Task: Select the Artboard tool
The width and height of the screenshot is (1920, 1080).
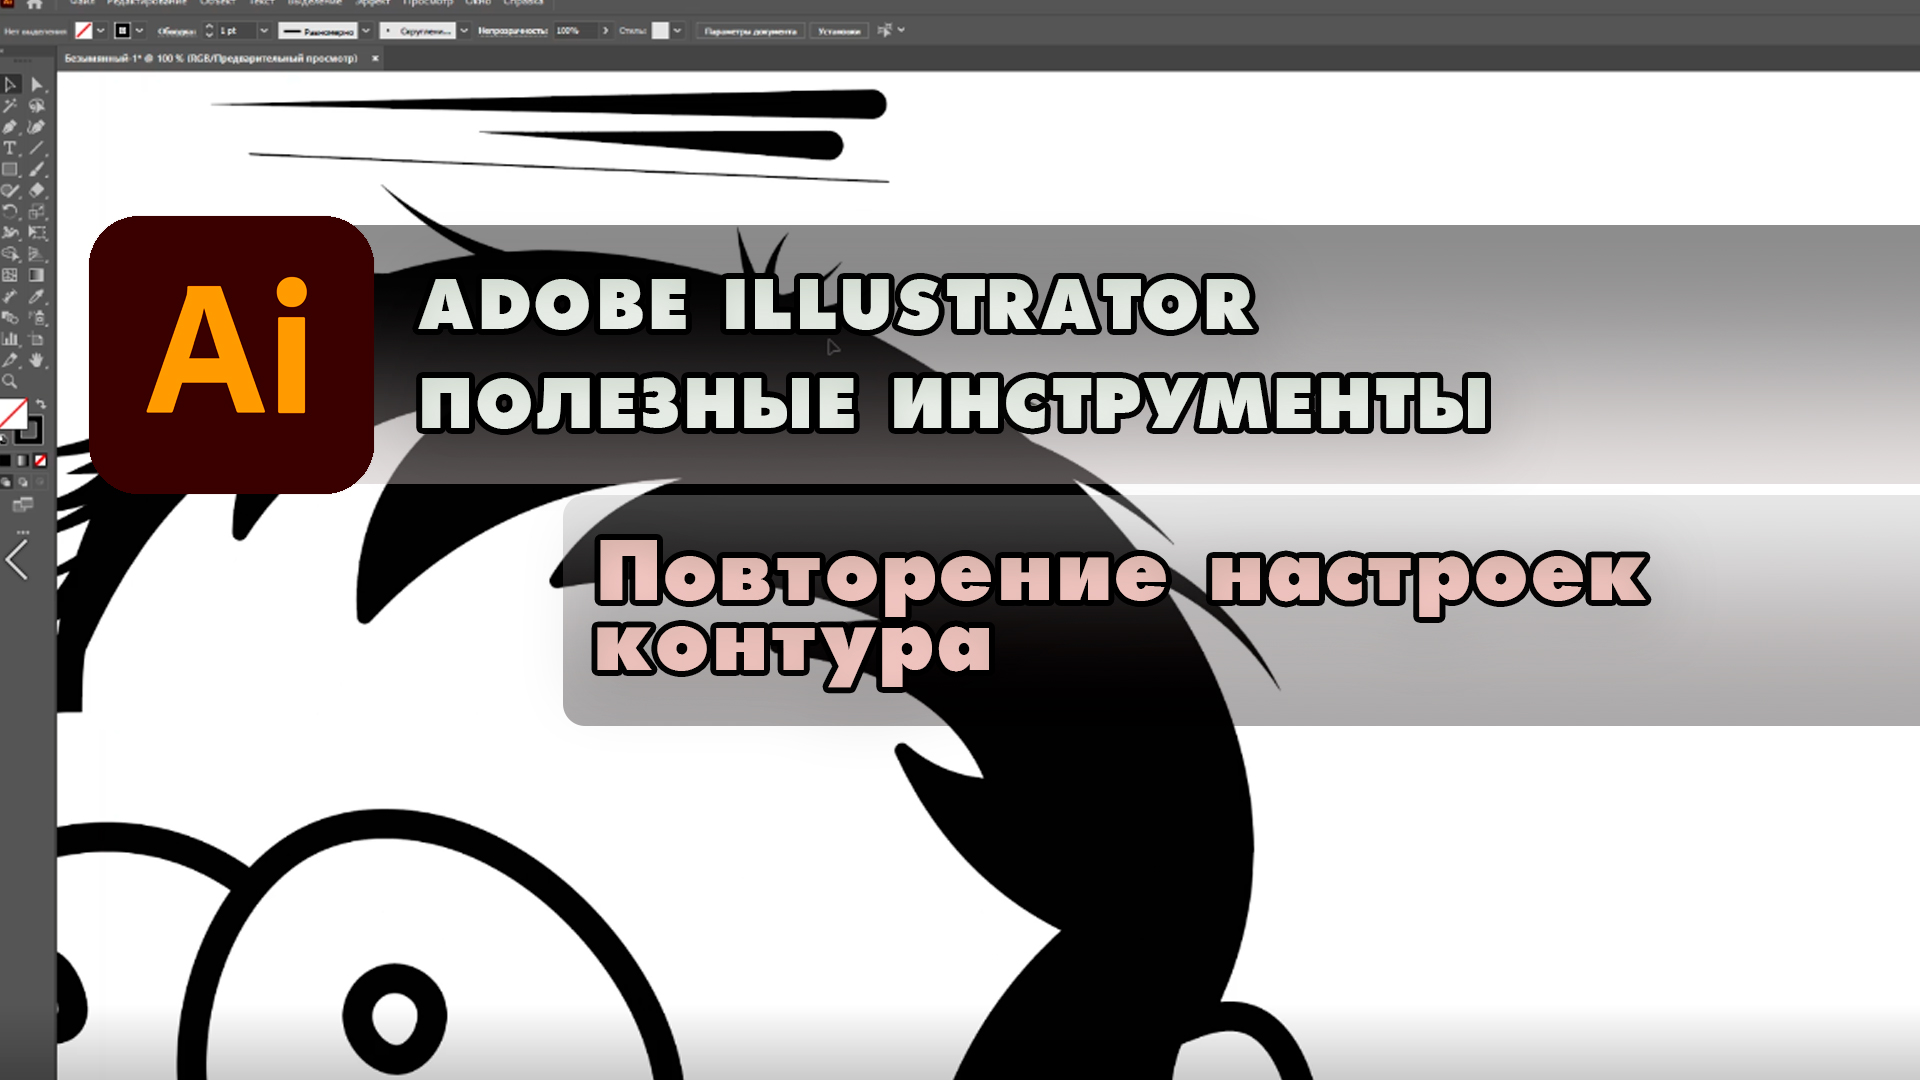Action: (x=37, y=338)
